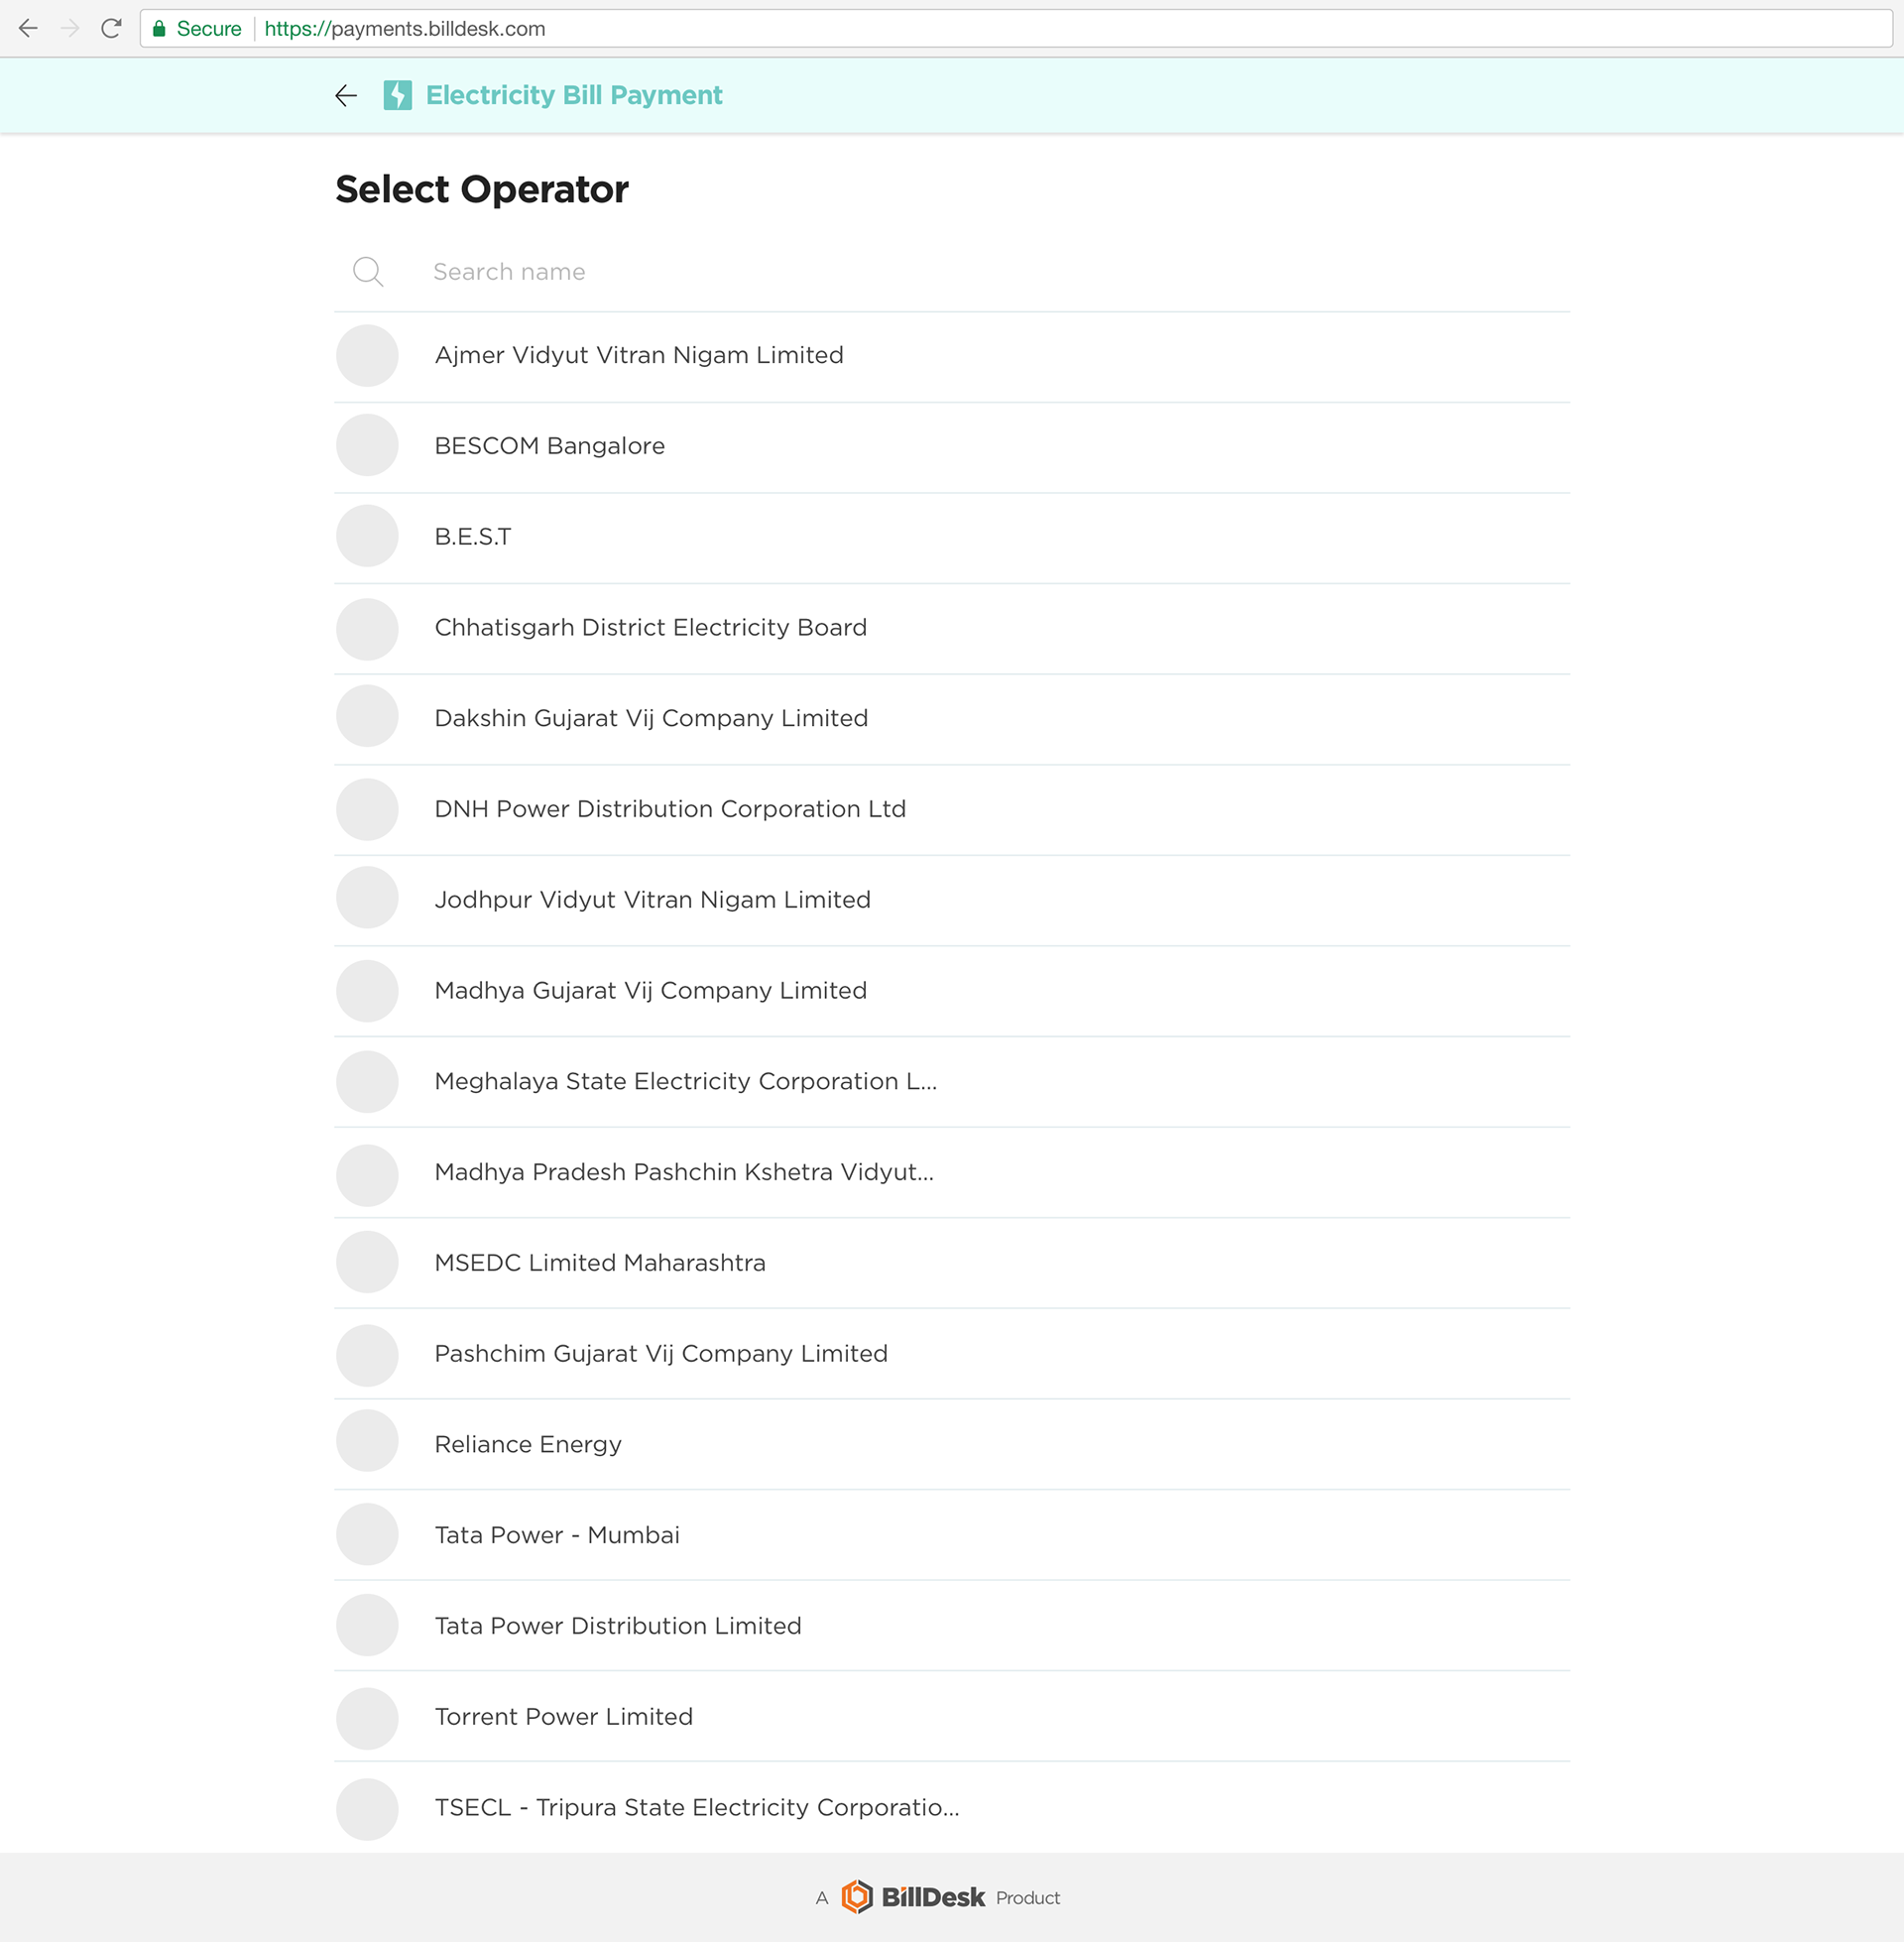
Task: Select Torrent Power Limited
Action: (x=952, y=1718)
